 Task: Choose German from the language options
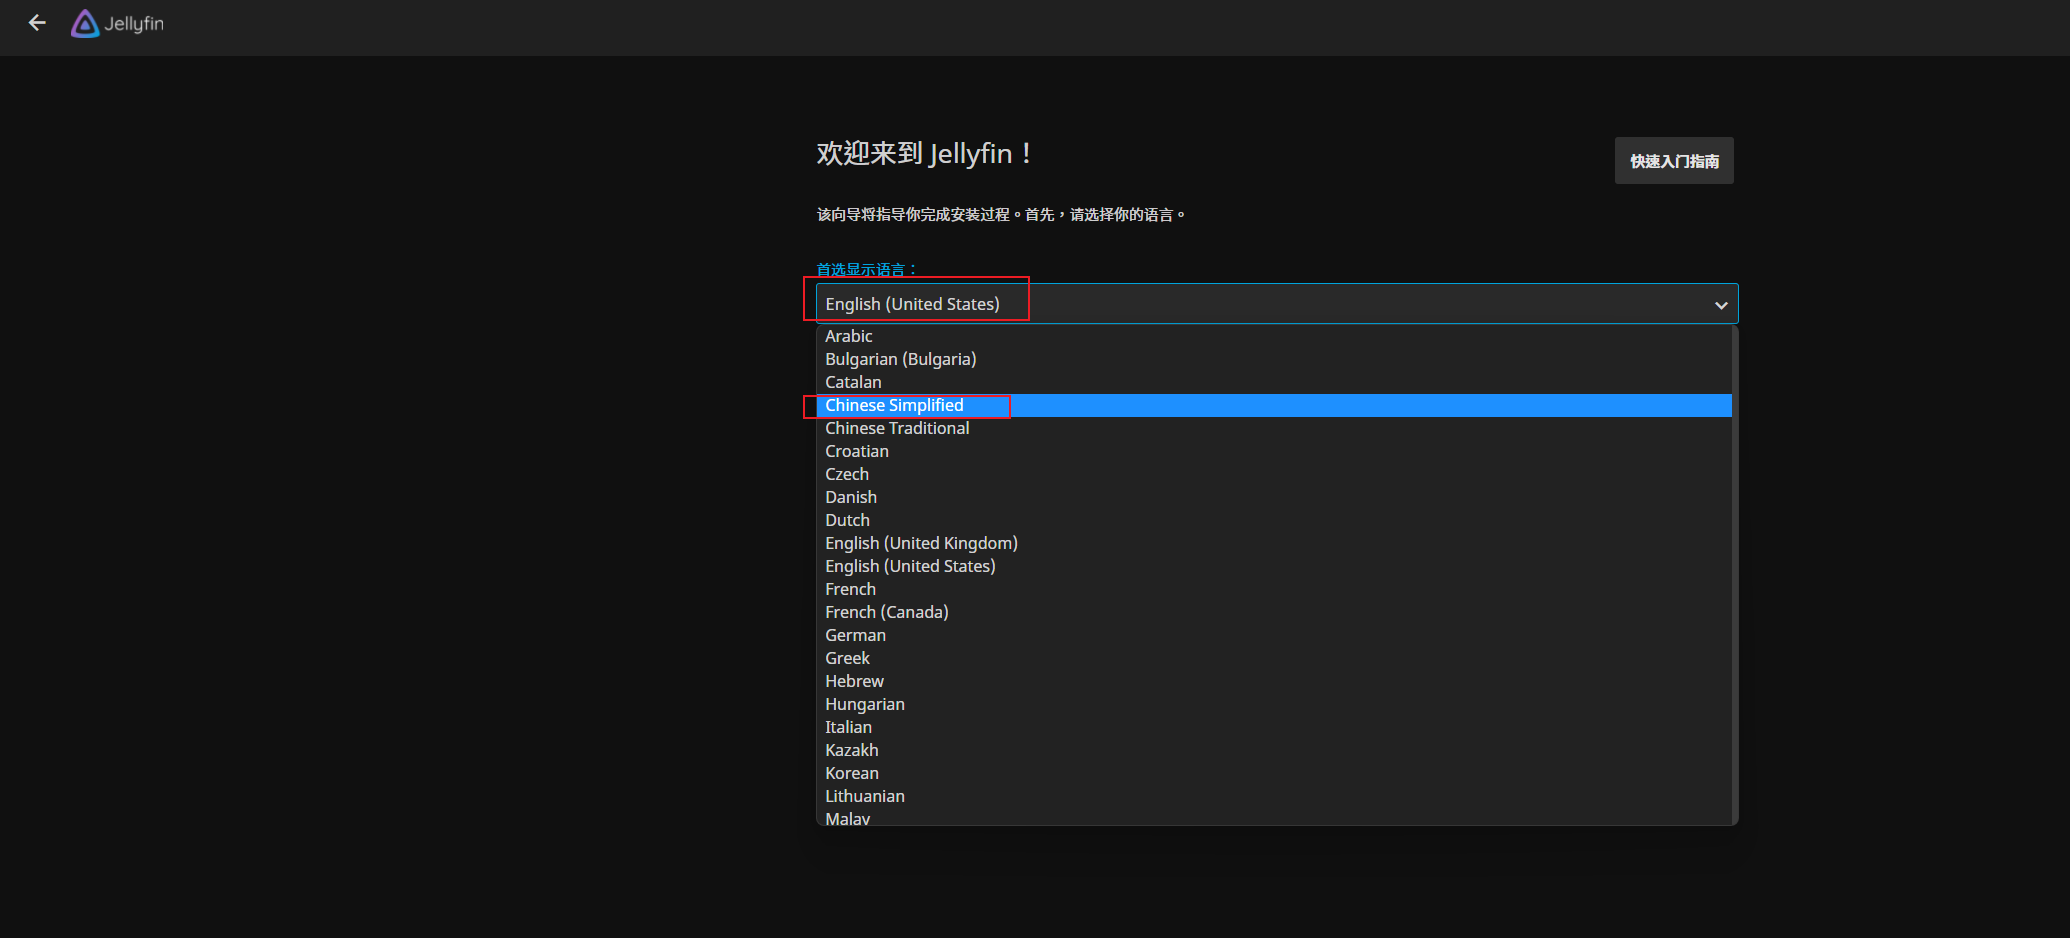855,634
